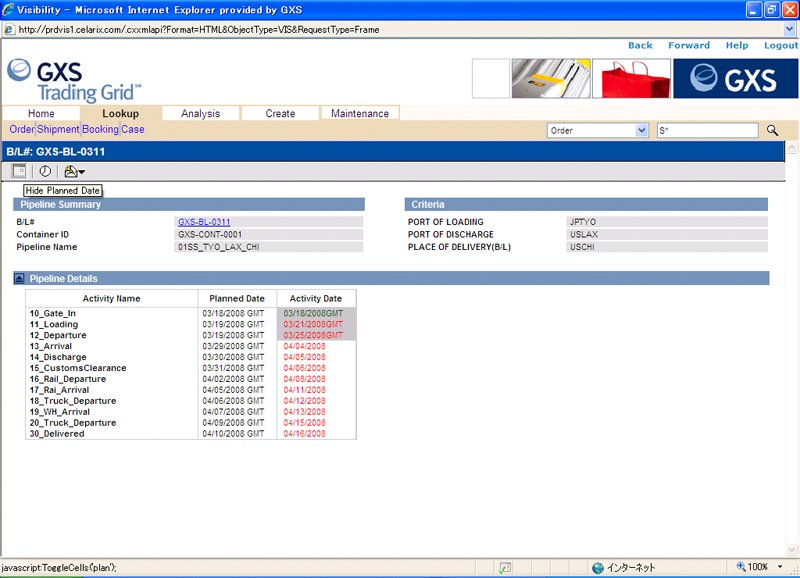This screenshot has height=578, width=800.
Task: Open the Help link
Action: [x=737, y=45]
